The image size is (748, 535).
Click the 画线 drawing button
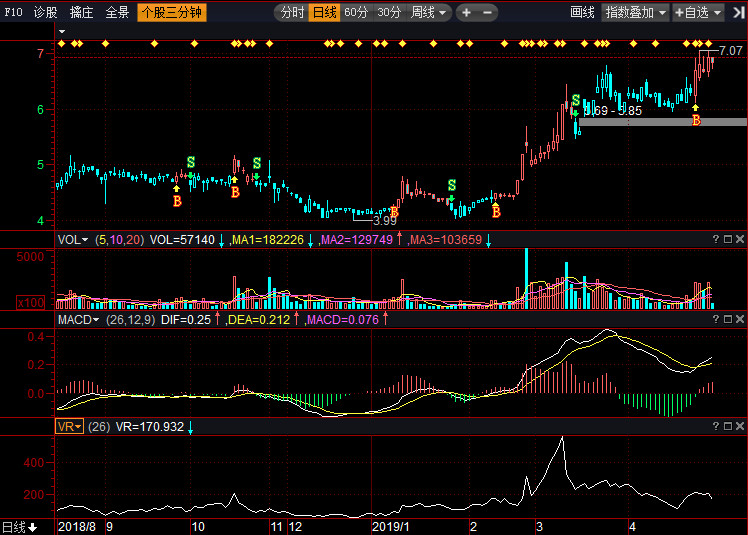click(x=582, y=13)
